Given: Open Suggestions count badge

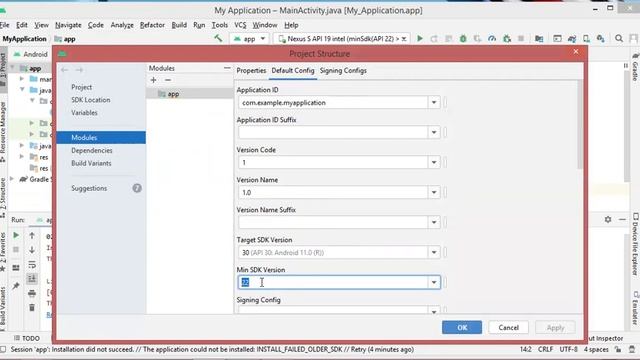Looking at the screenshot, I should [x=137, y=188].
